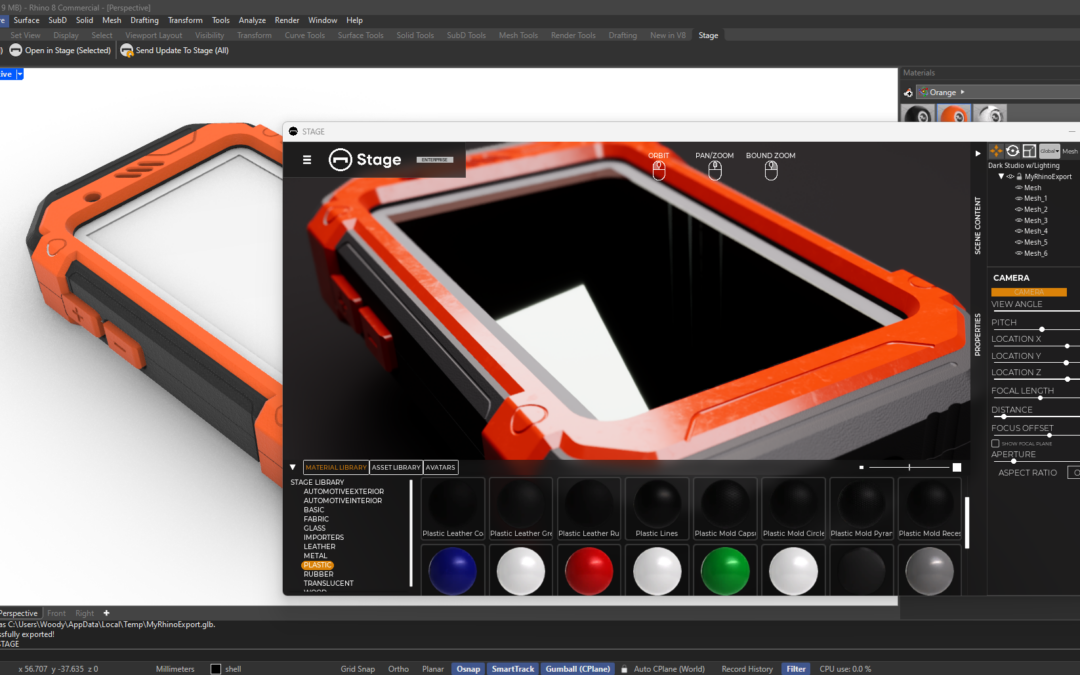The height and width of the screenshot is (675, 1080).
Task: Select the orange move gizmo tool
Action: [x=996, y=151]
